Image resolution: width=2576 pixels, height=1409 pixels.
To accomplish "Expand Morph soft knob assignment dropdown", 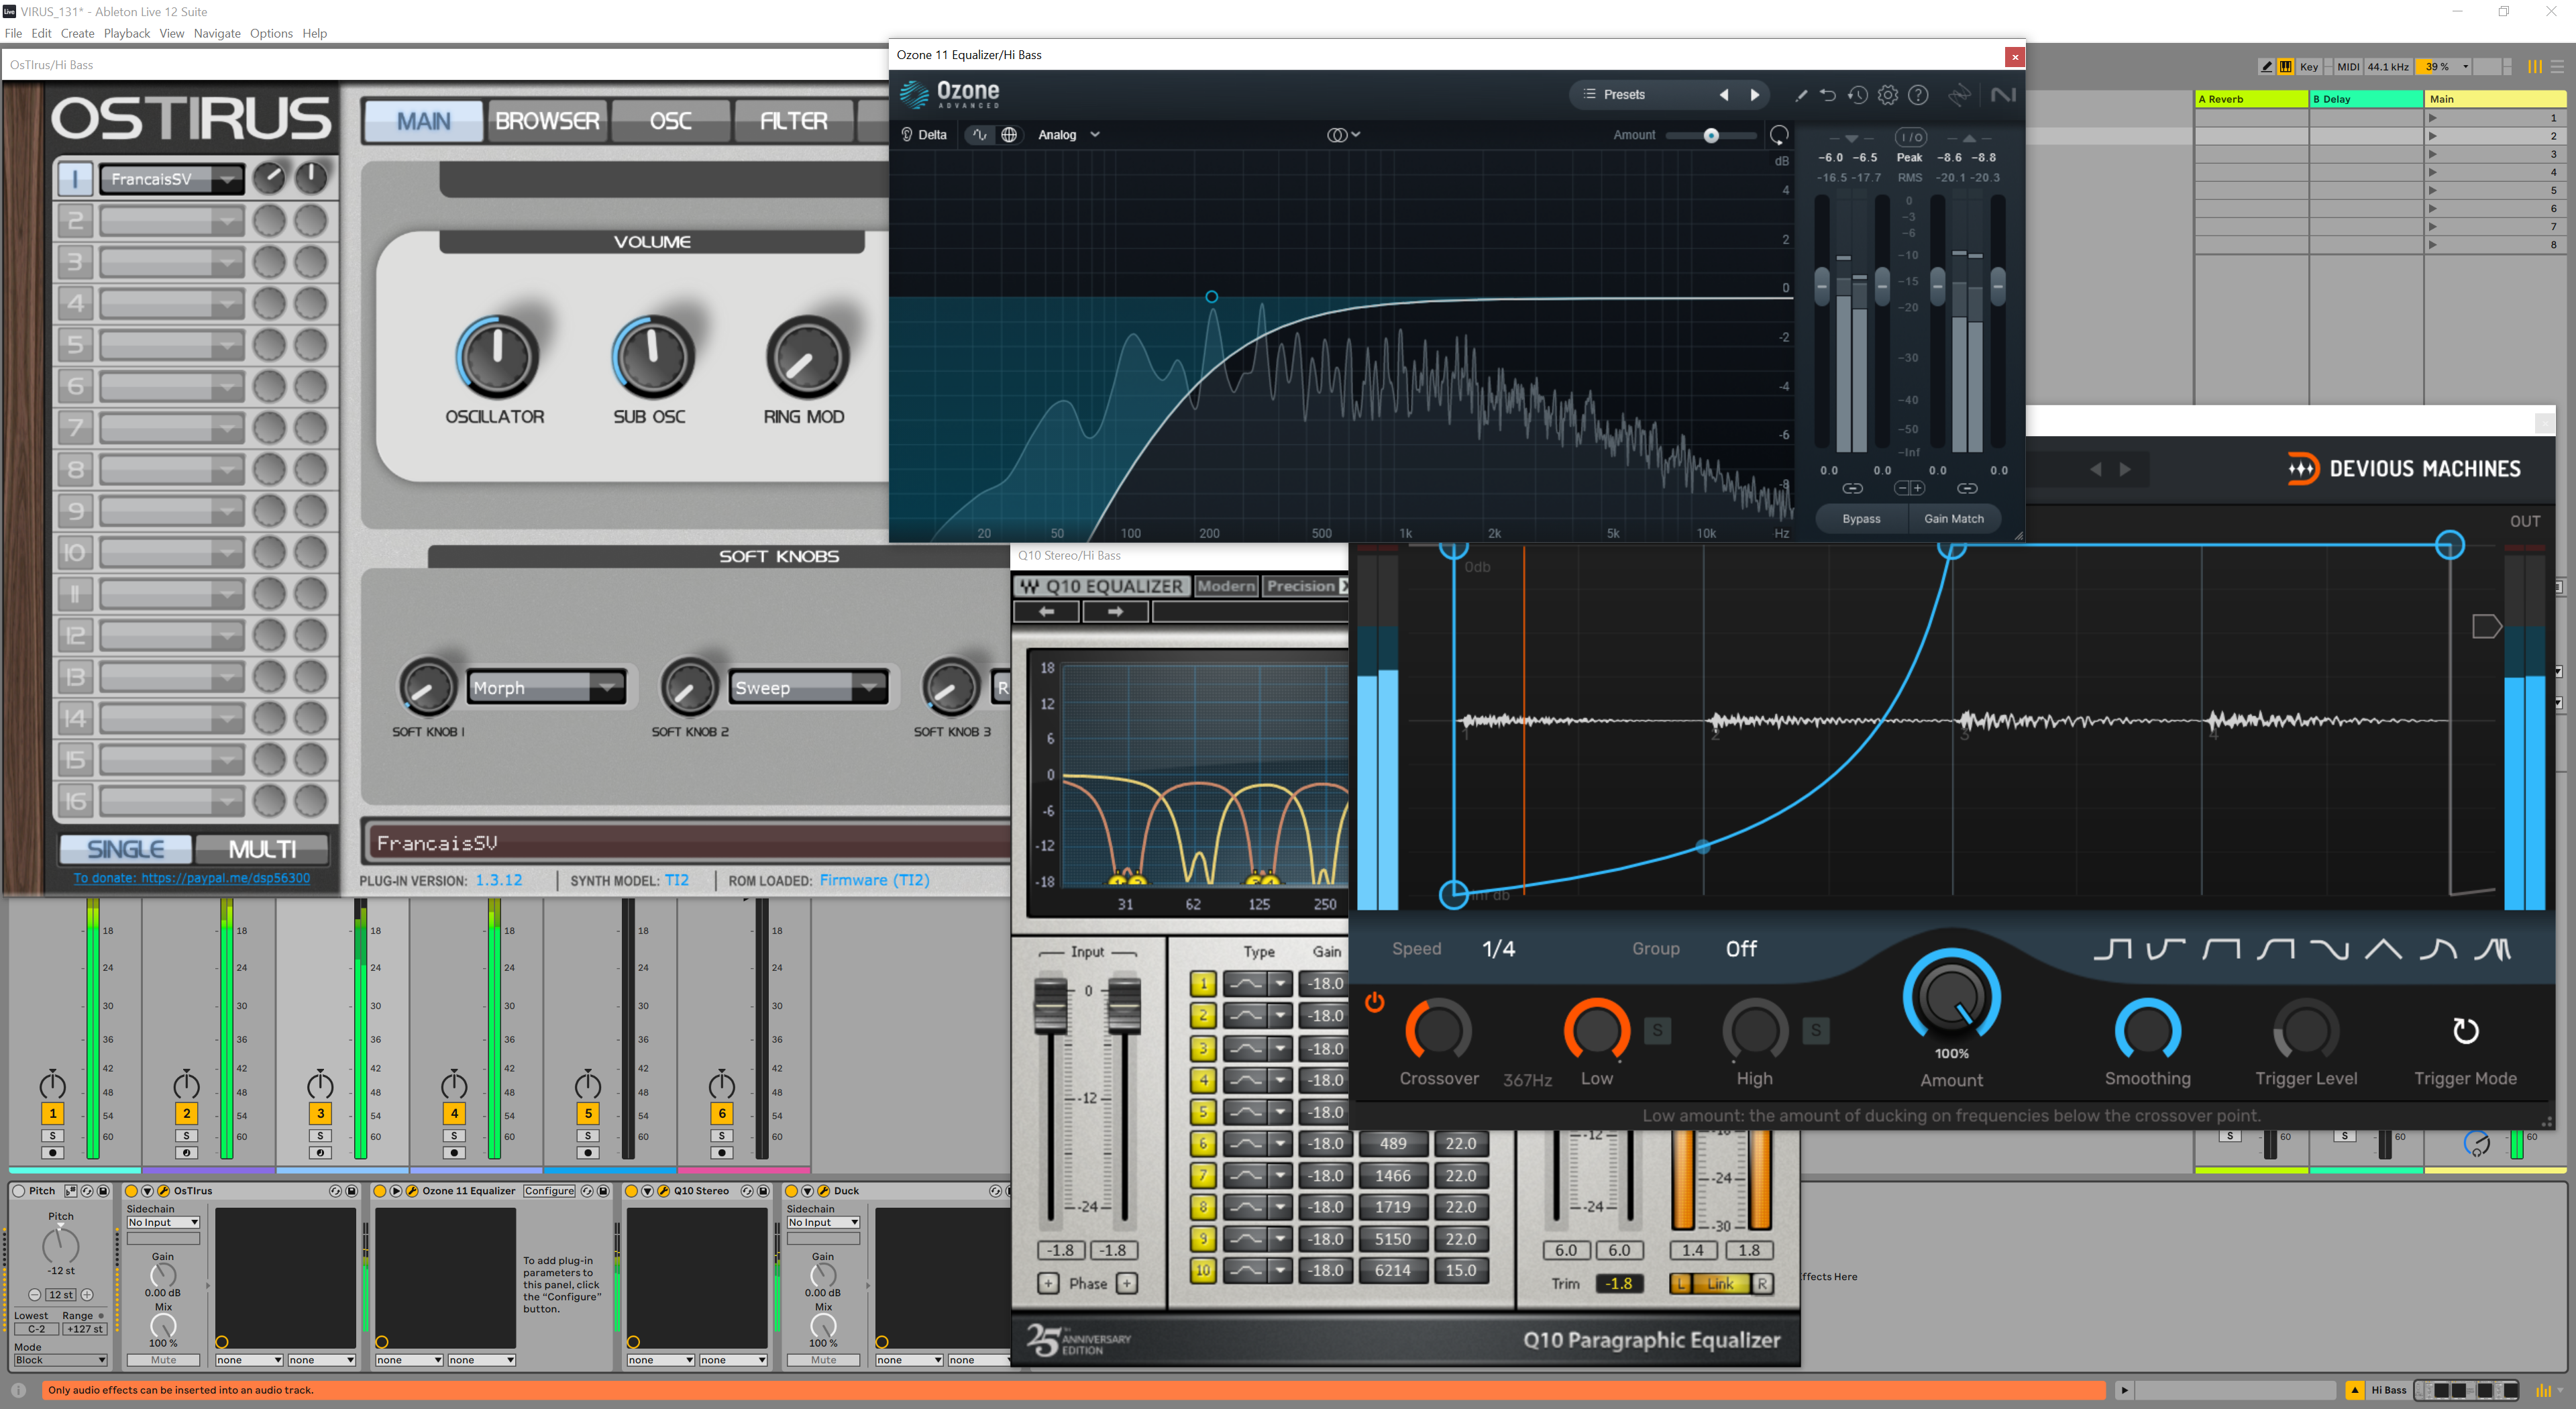I will coord(607,687).
